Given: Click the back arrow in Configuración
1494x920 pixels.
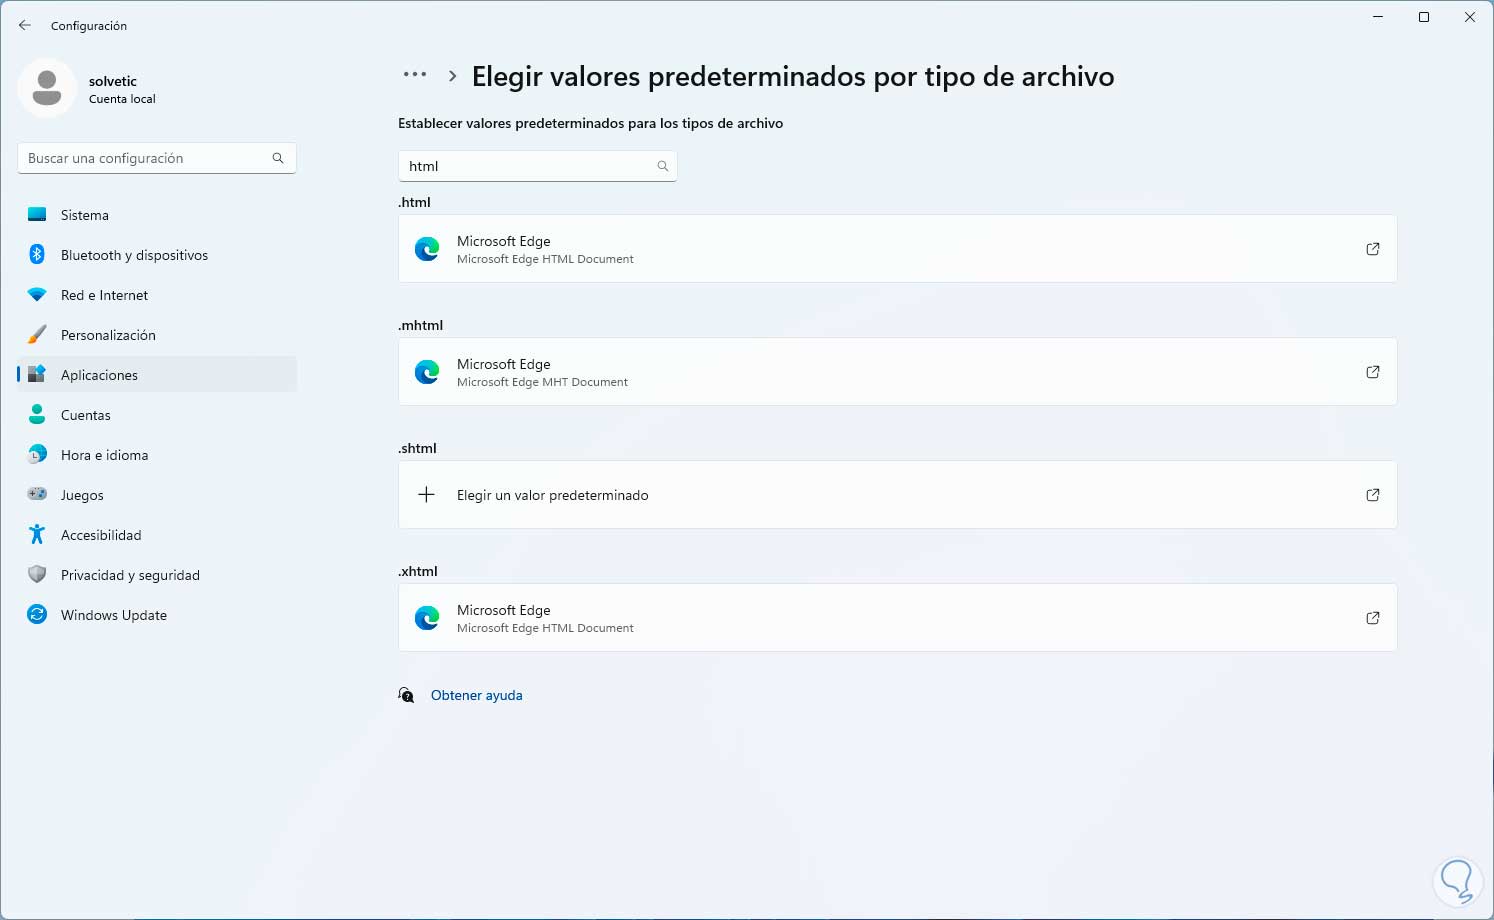Looking at the screenshot, I should [x=25, y=25].
